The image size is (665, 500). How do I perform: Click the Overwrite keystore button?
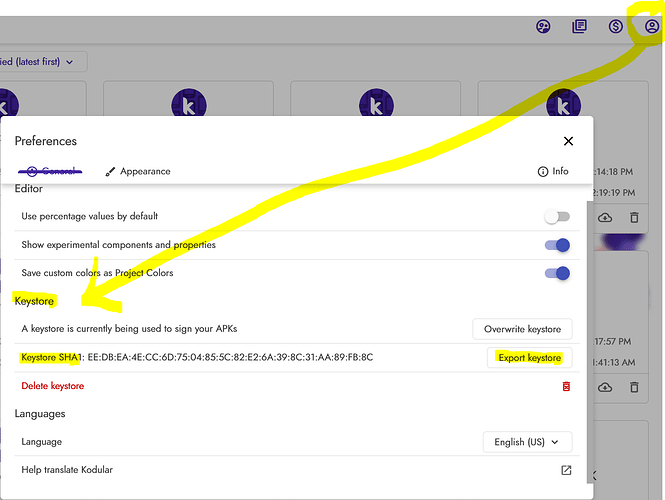[x=522, y=329]
